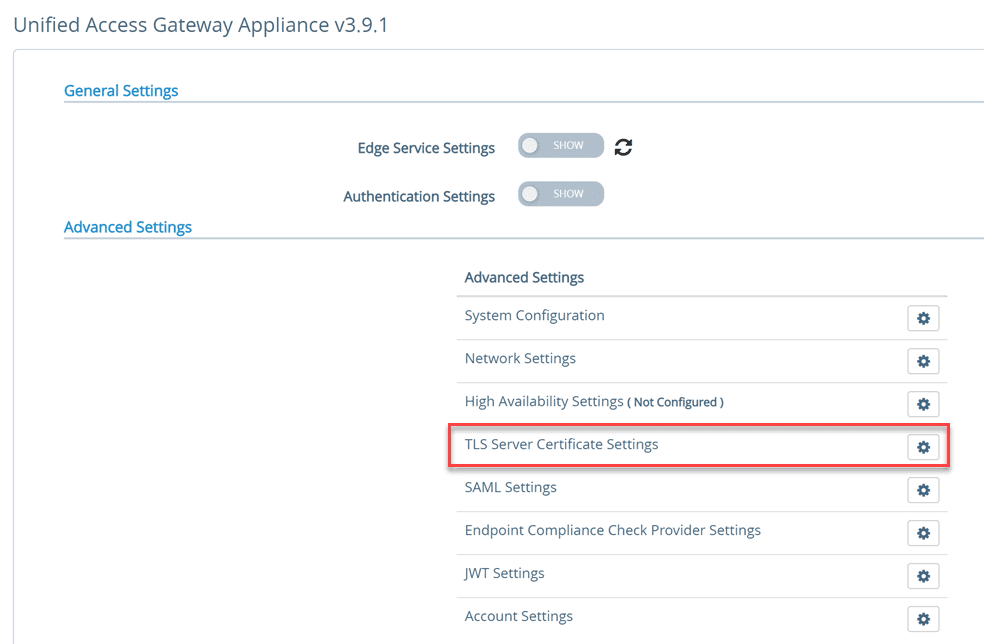The height and width of the screenshot is (644, 984).
Task: Open Endpoint Compliance Check Provider gear icon
Action: [x=923, y=533]
